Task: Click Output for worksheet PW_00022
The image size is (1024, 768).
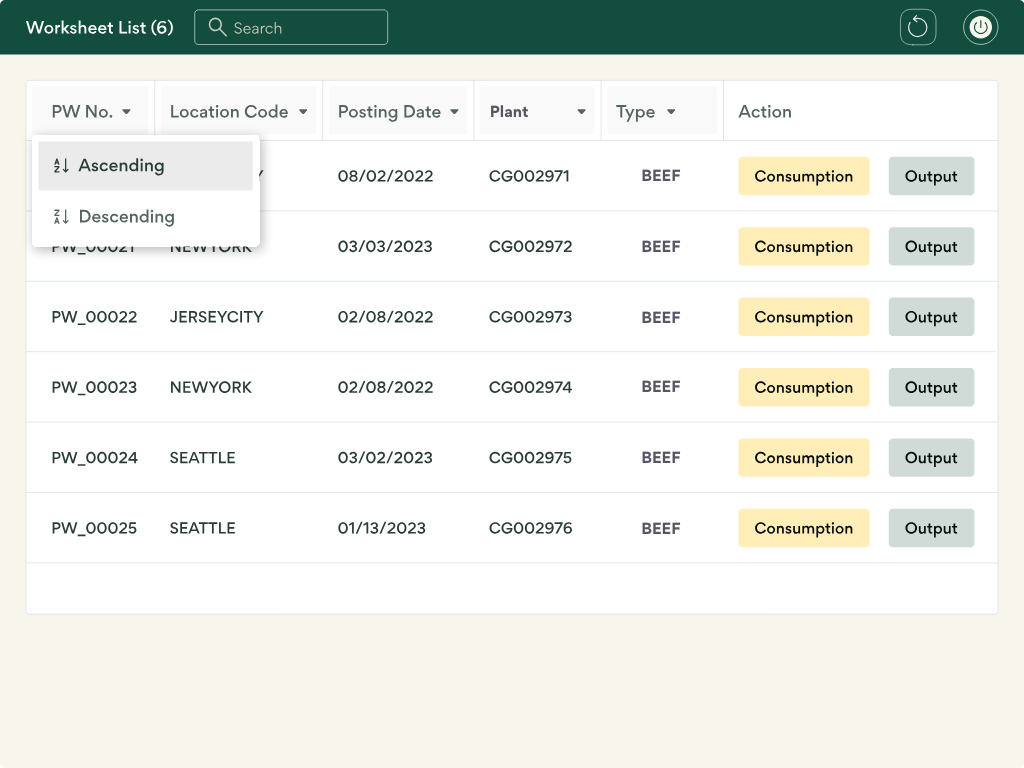Action: [930, 317]
